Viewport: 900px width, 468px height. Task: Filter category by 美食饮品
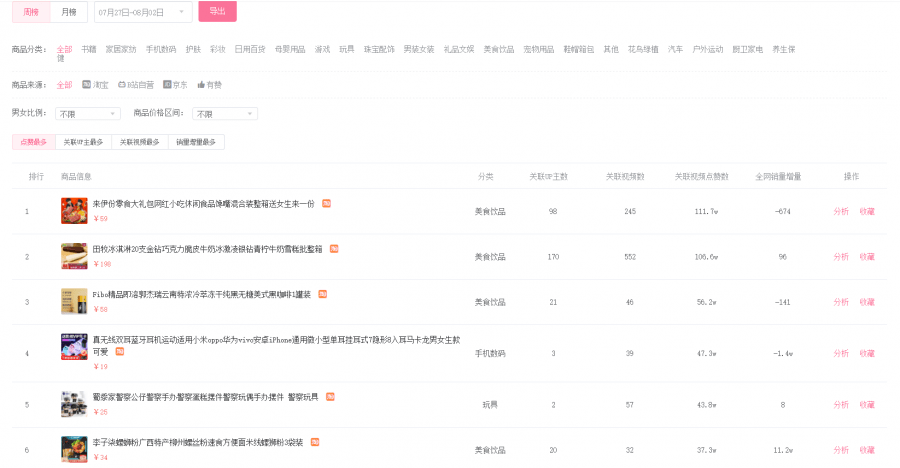[x=499, y=49]
